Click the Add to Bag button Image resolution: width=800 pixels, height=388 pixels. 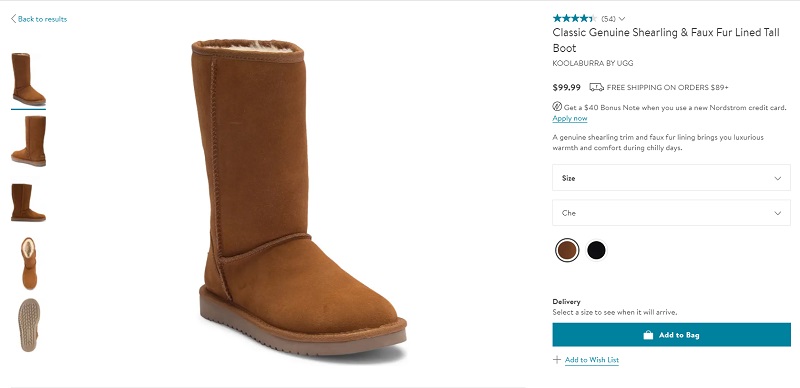[x=671, y=335]
